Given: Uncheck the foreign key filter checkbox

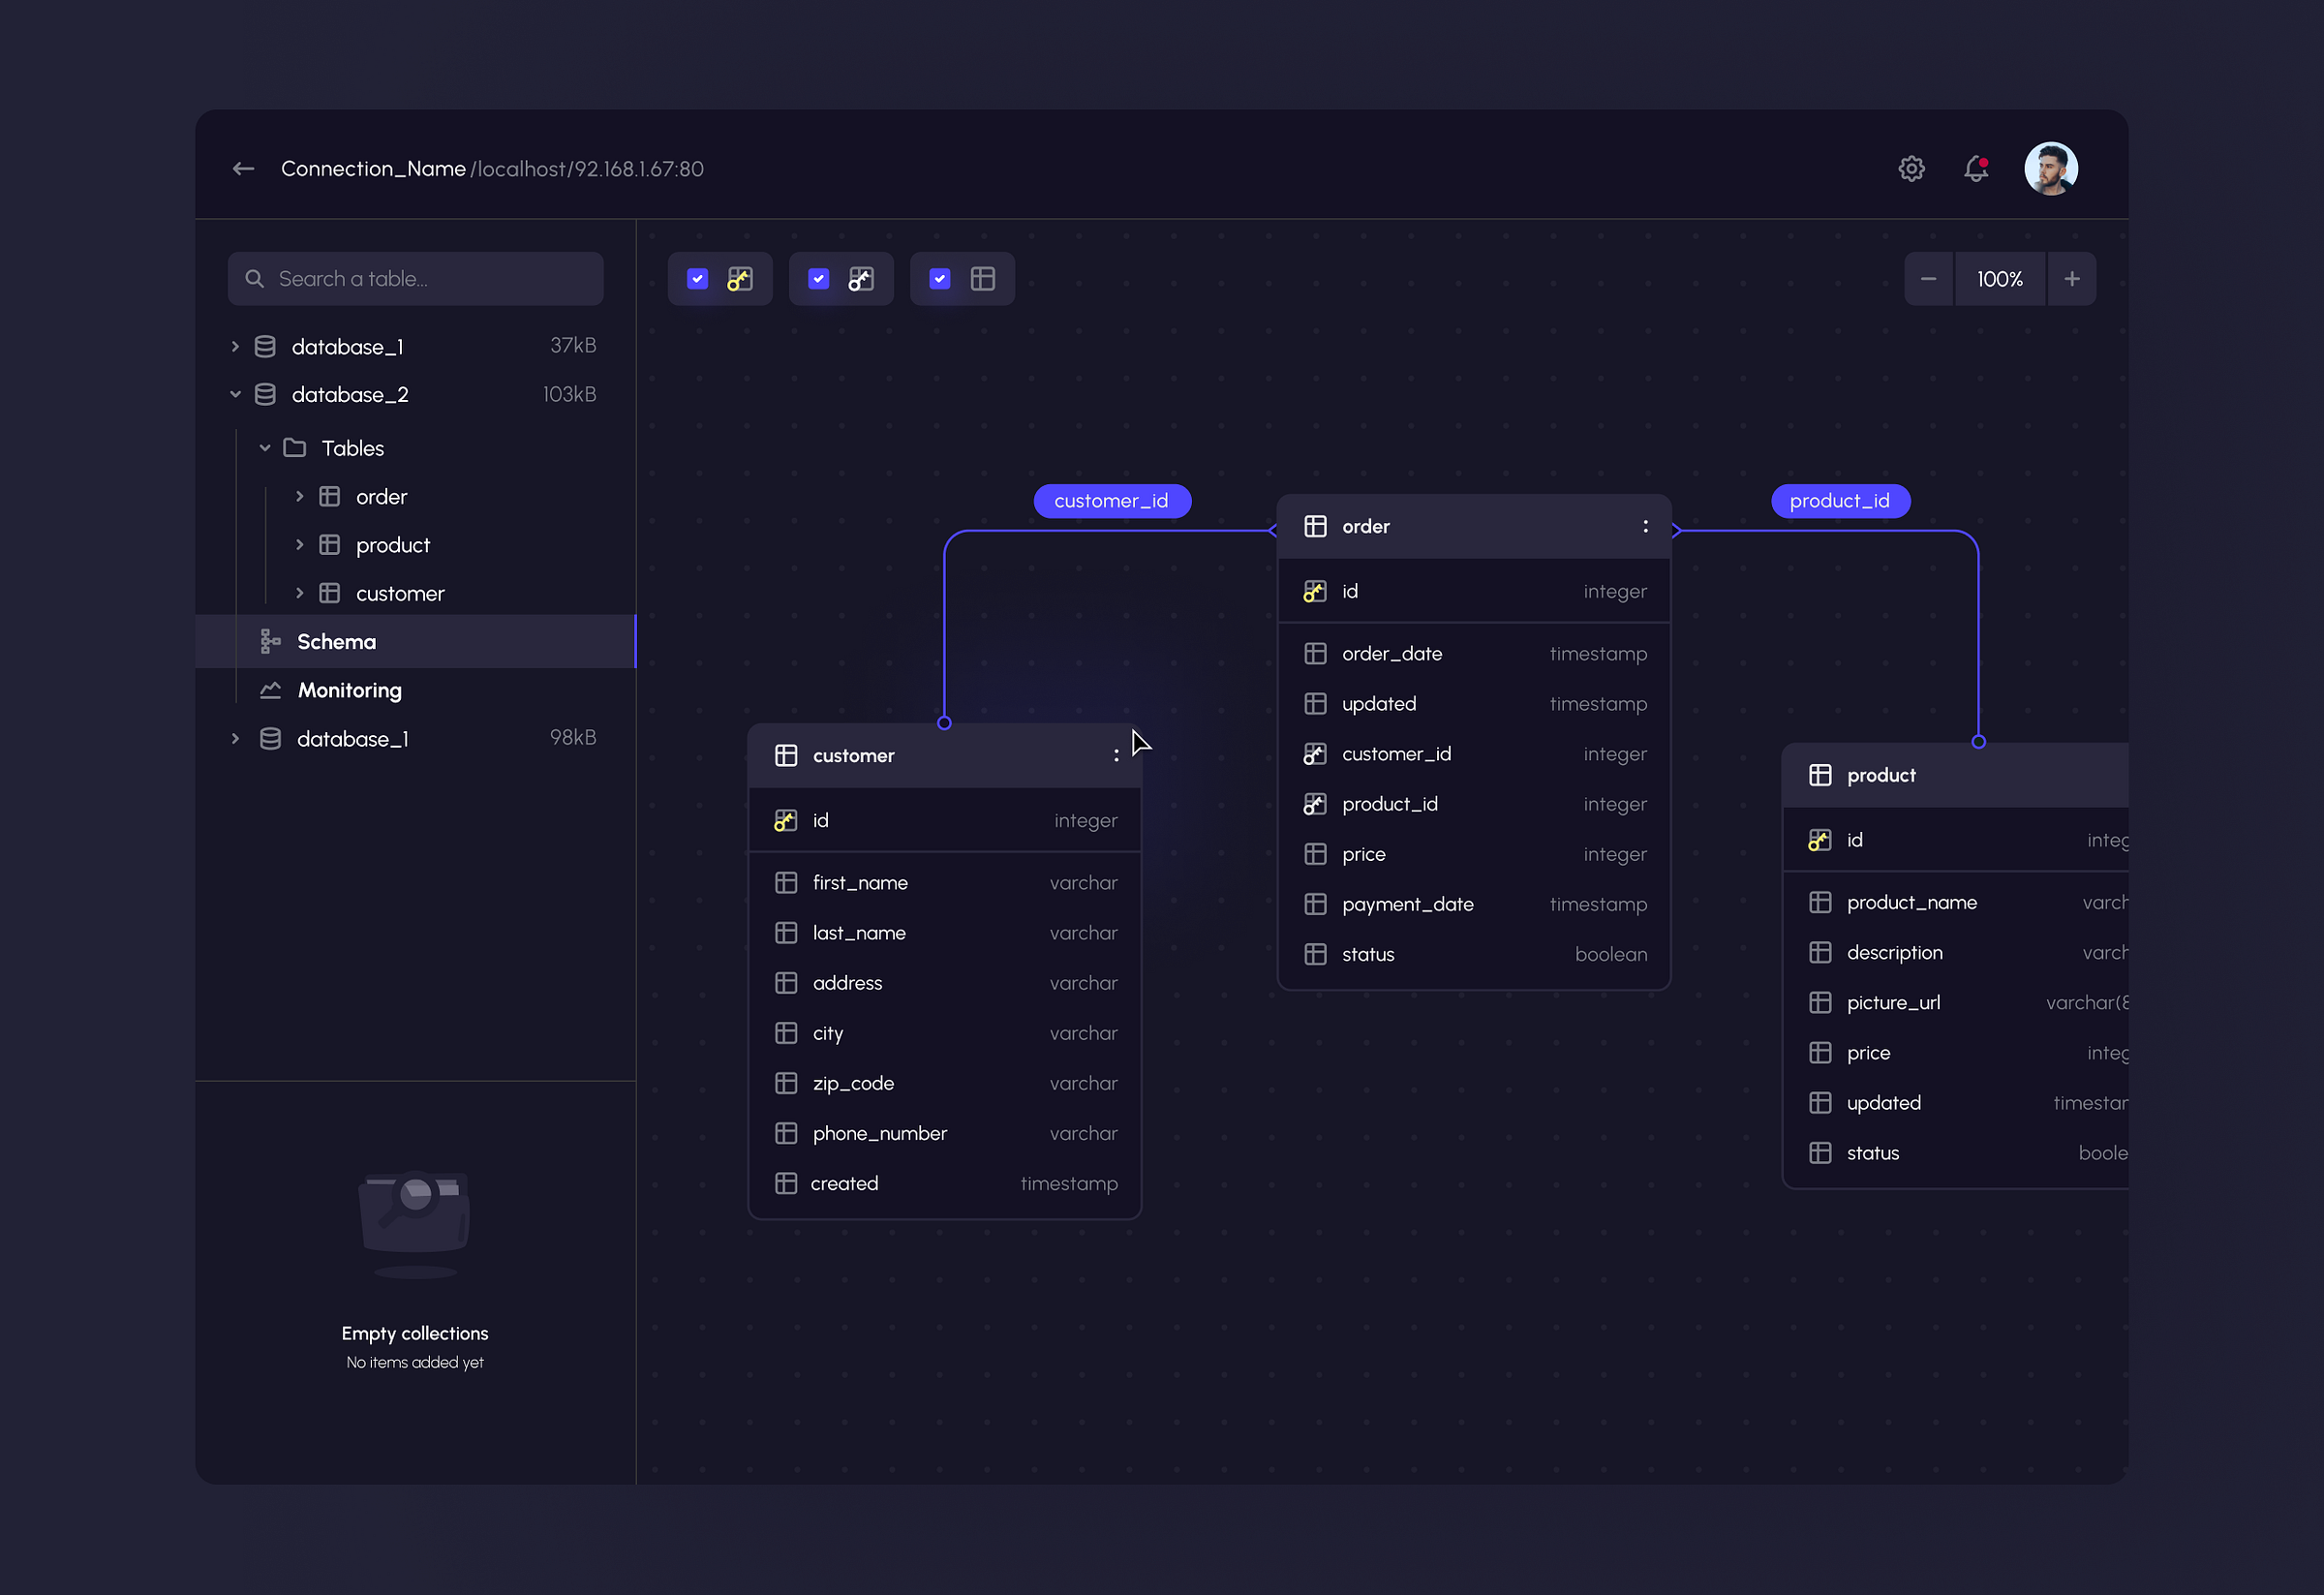Looking at the screenshot, I should (818, 279).
